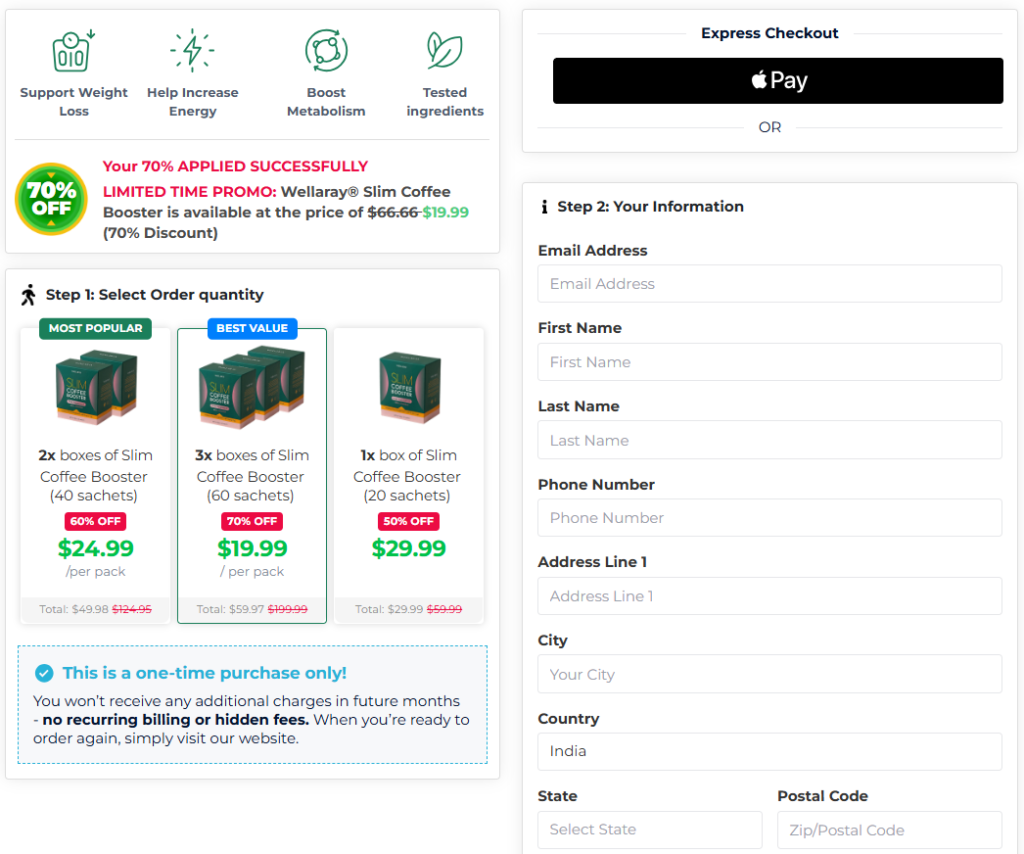Image resolution: width=1024 pixels, height=854 pixels.
Task: Click the single box product image
Action: (x=409, y=388)
